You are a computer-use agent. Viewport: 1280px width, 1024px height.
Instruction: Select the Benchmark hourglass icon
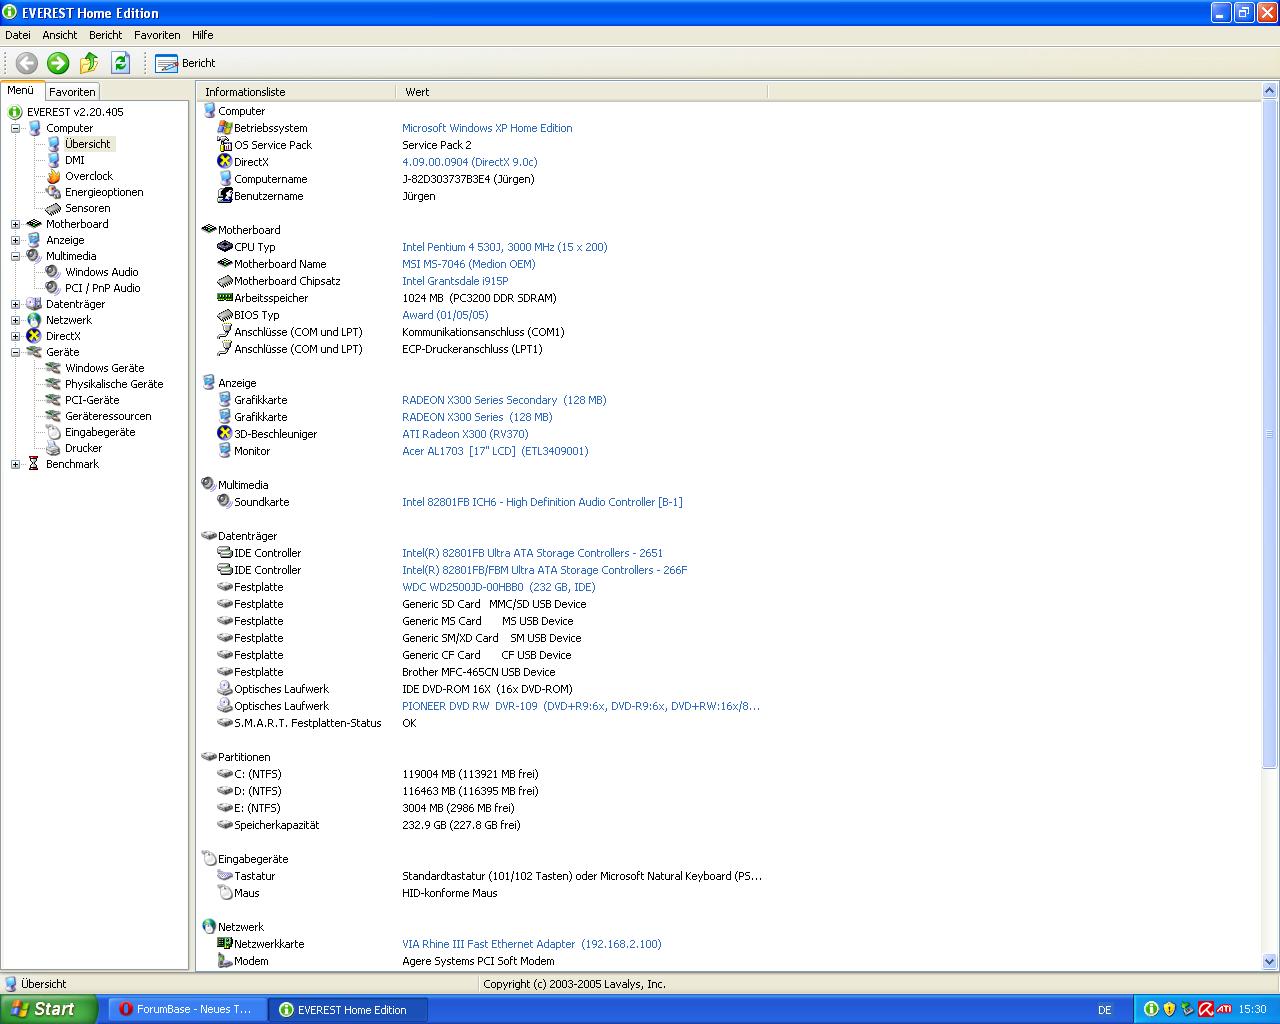click(x=34, y=464)
